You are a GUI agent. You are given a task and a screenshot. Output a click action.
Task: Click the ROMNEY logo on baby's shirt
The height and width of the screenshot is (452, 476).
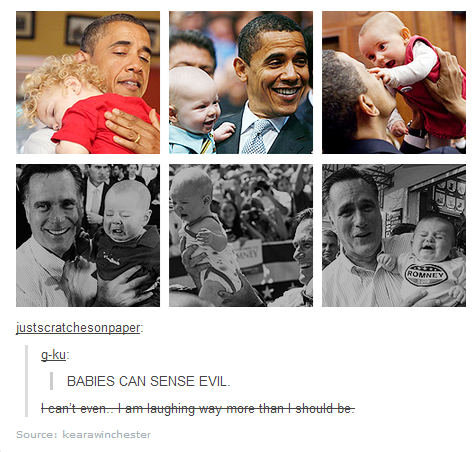tap(426, 275)
